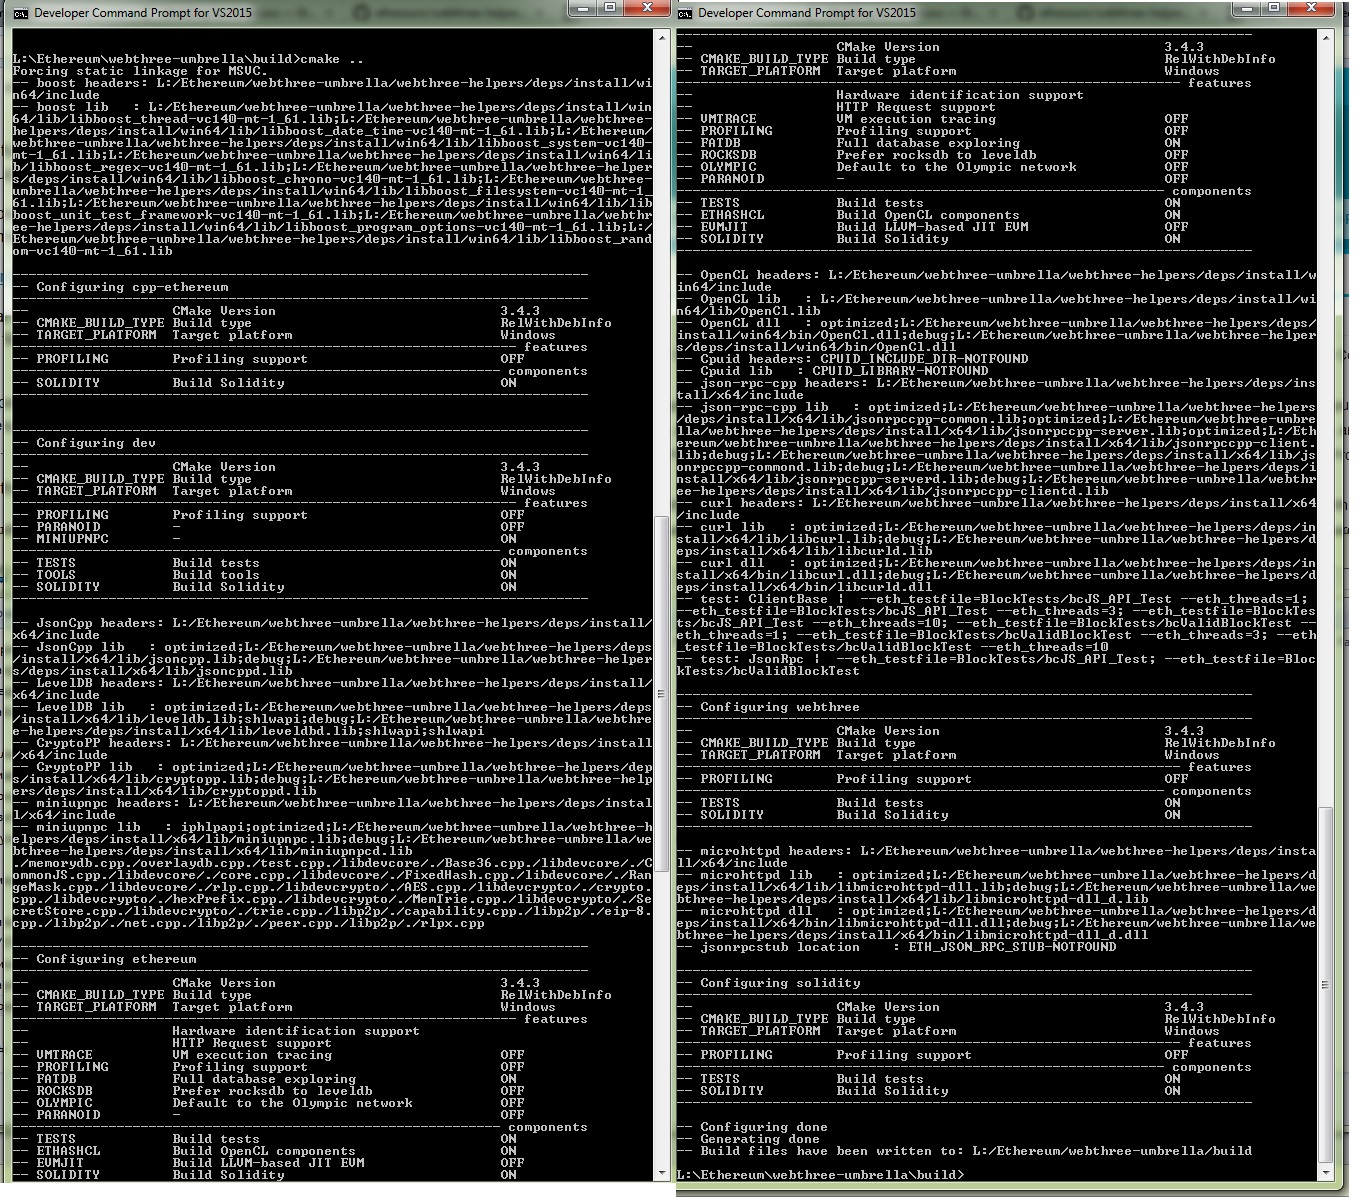The width and height of the screenshot is (1368, 1200).
Task: Click the 'microhttpd headers' line
Action: 996,857
